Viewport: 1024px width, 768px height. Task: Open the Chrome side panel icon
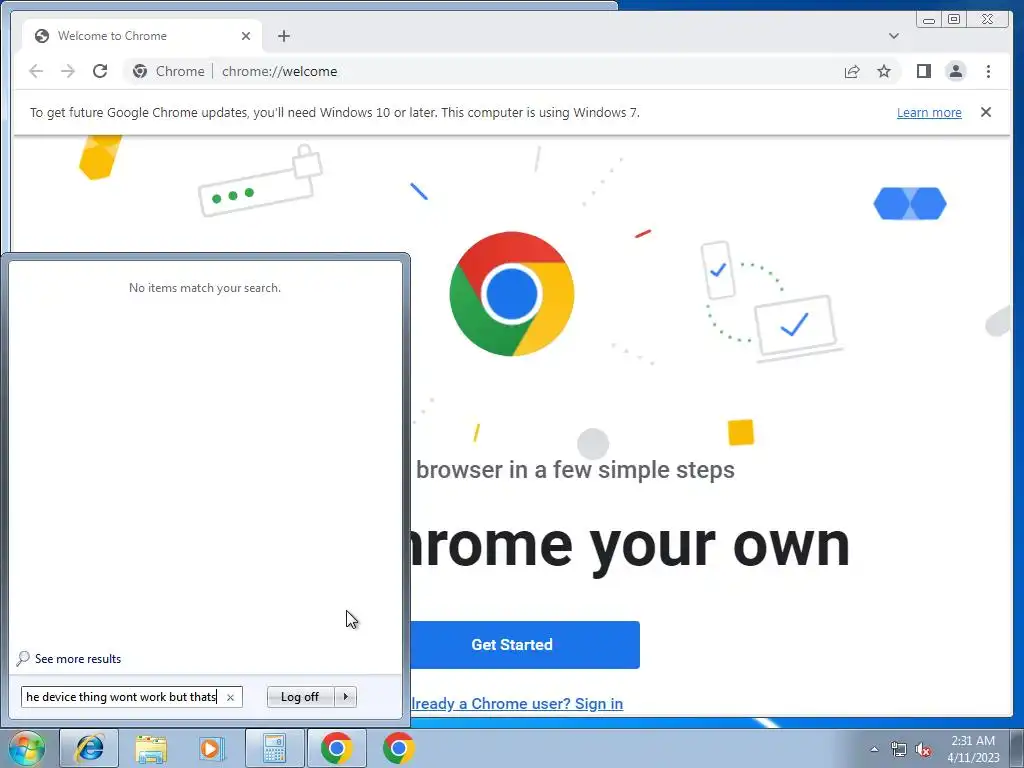(x=923, y=71)
